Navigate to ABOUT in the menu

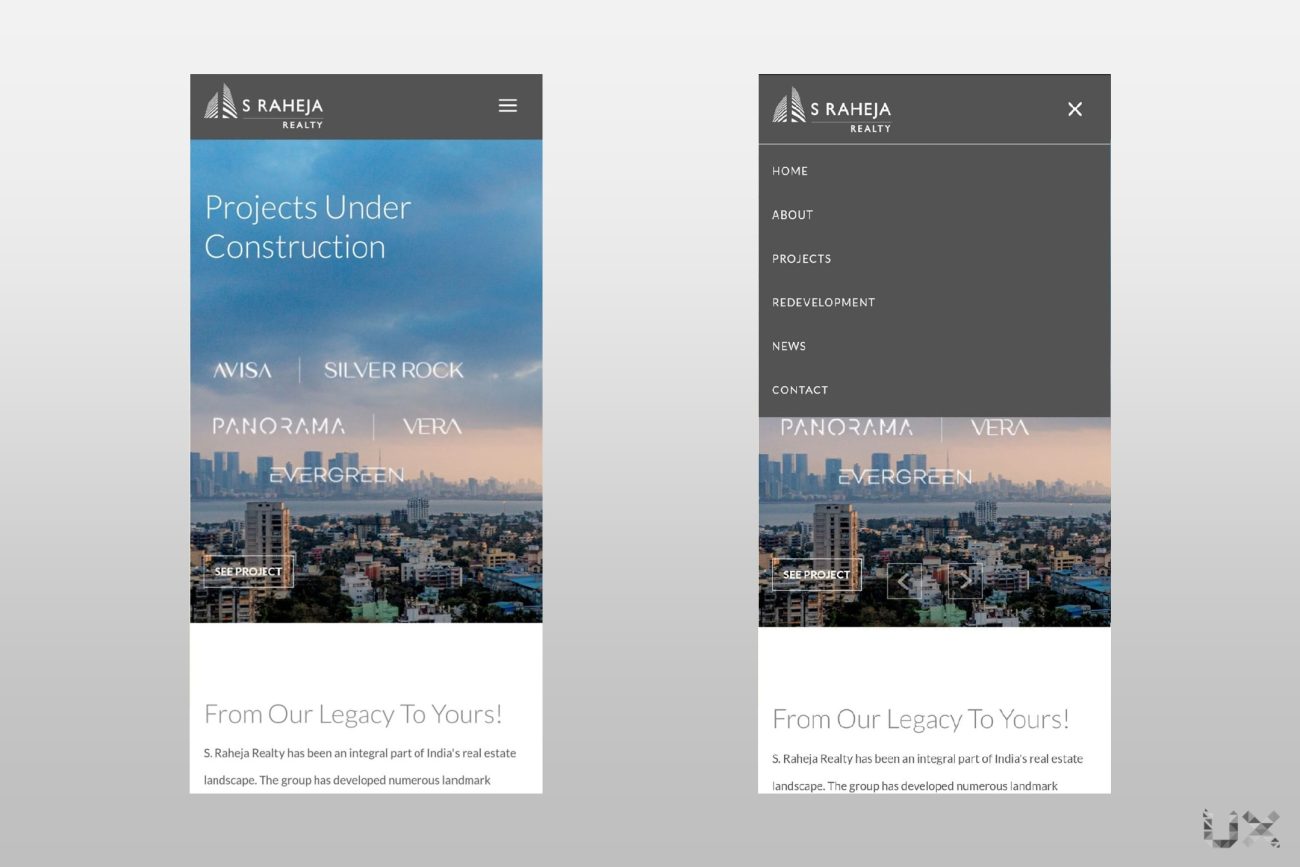tap(792, 215)
